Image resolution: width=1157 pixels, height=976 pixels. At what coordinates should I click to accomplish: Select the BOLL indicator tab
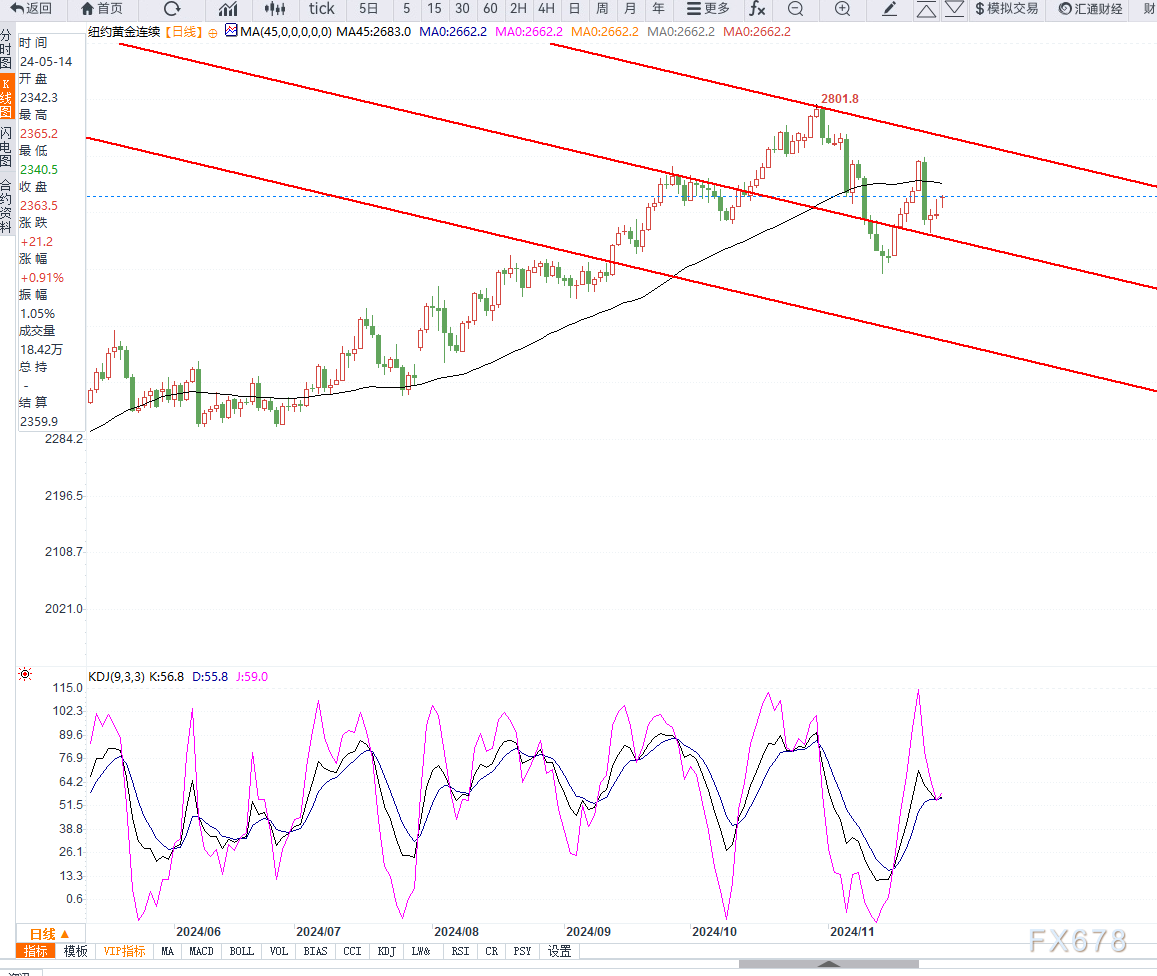pos(241,951)
